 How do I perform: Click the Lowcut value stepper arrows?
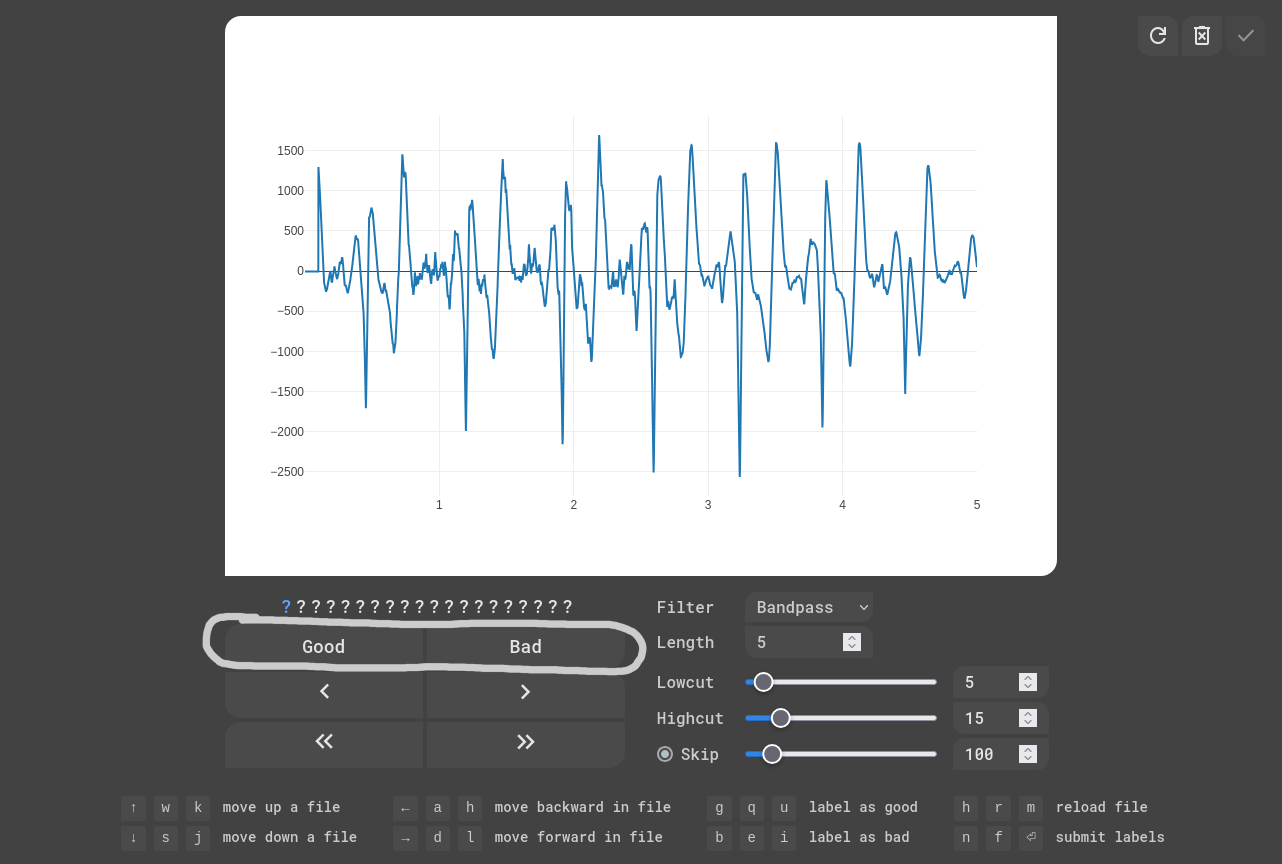tap(1027, 682)
